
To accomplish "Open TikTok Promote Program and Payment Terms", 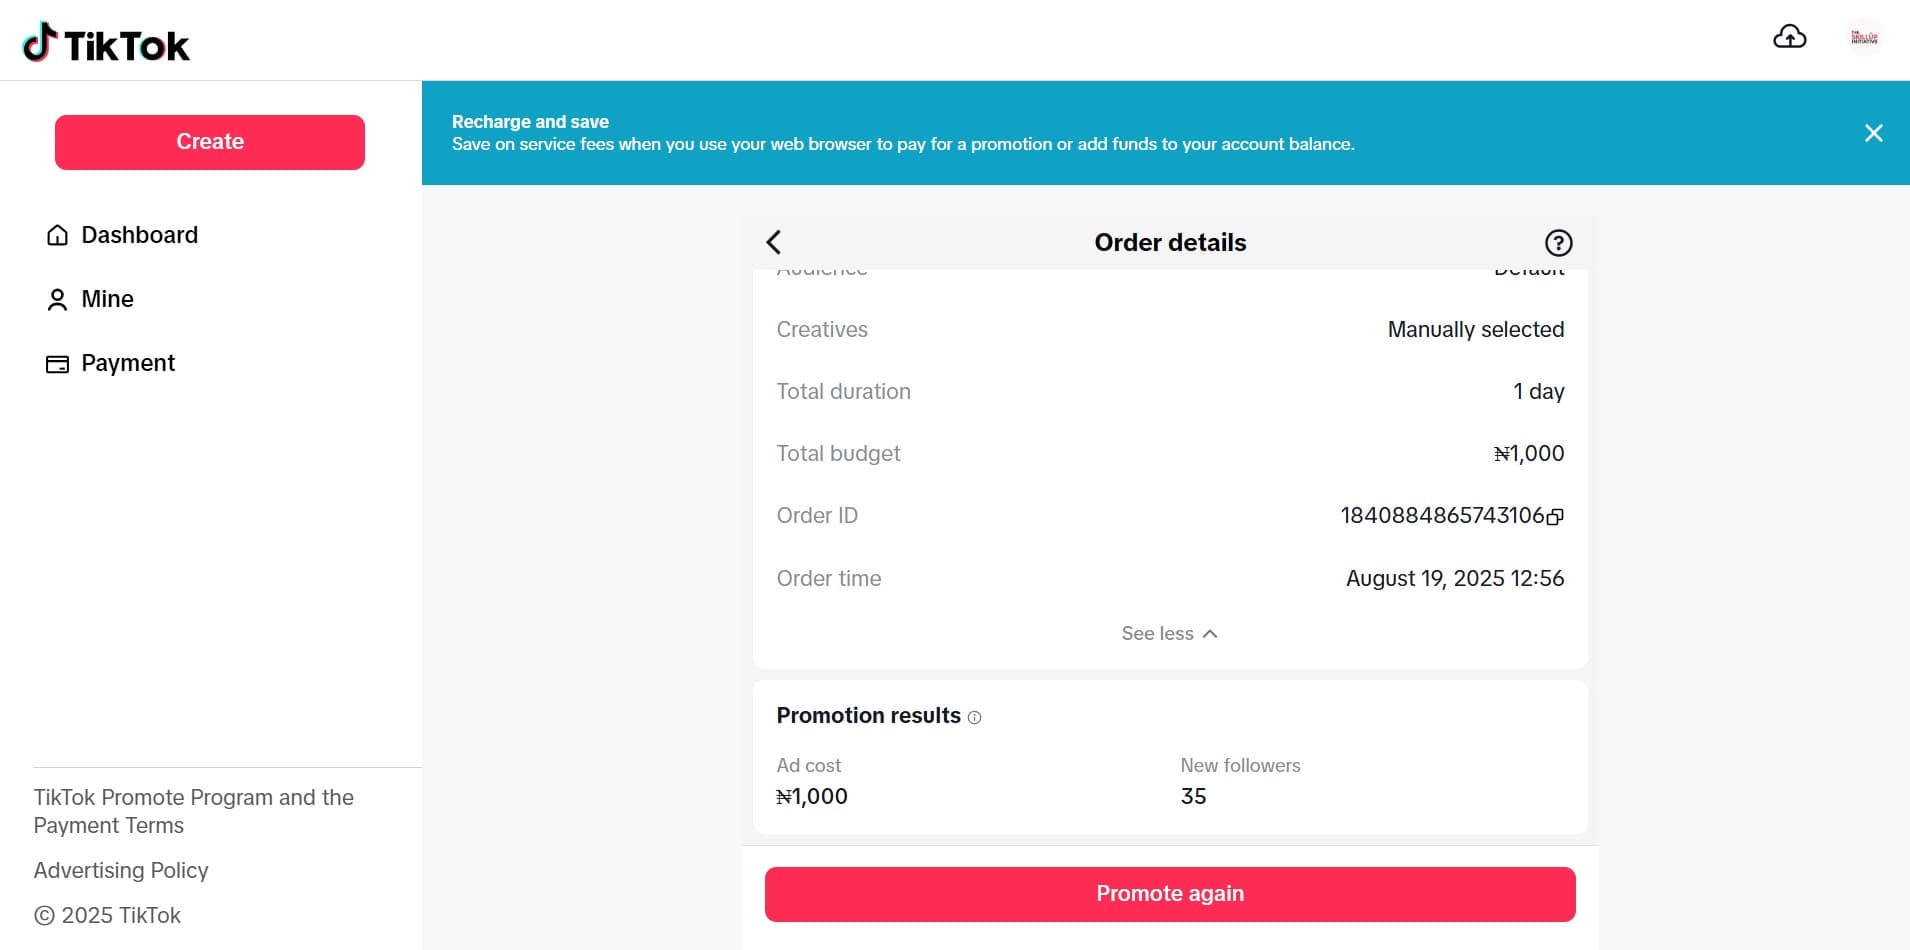I will coord(193,811).
